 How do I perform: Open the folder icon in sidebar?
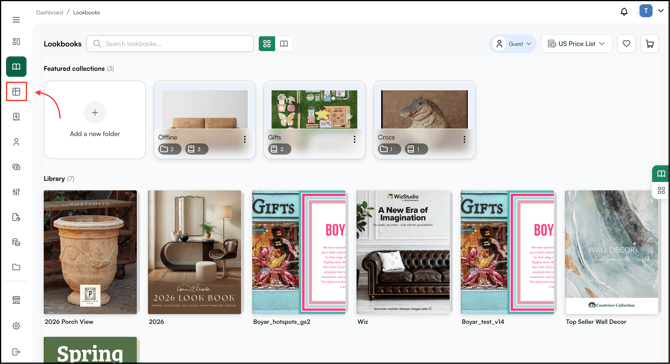[x=16, y=267]
